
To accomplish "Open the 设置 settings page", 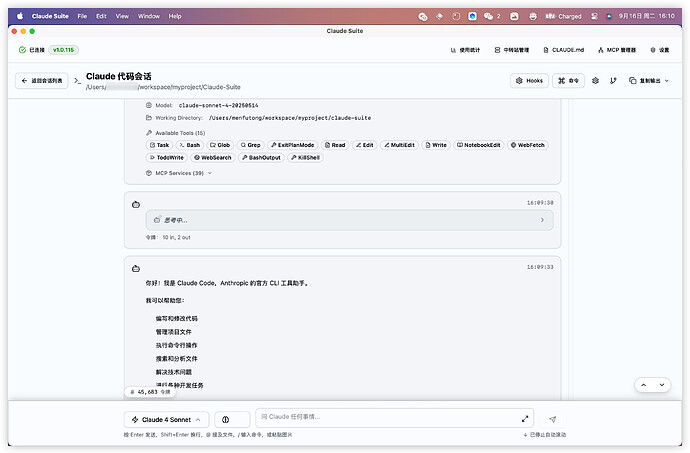I will point(660,50).
